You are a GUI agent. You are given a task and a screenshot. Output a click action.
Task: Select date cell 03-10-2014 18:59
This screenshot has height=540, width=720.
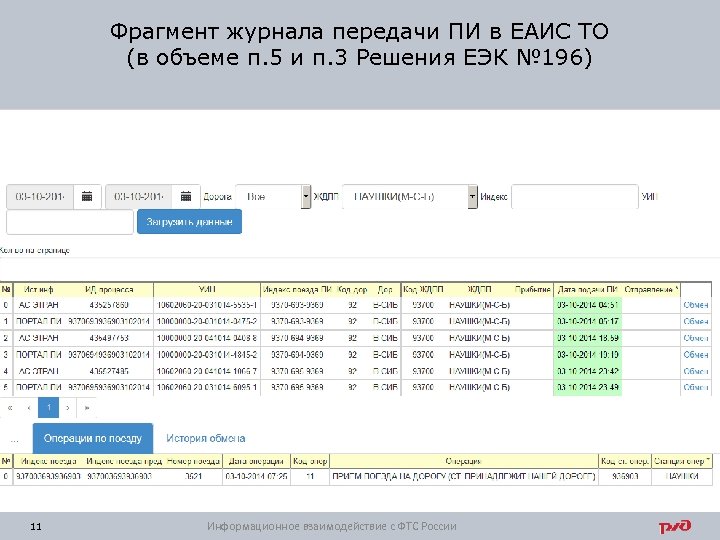(x=587, y=338)
